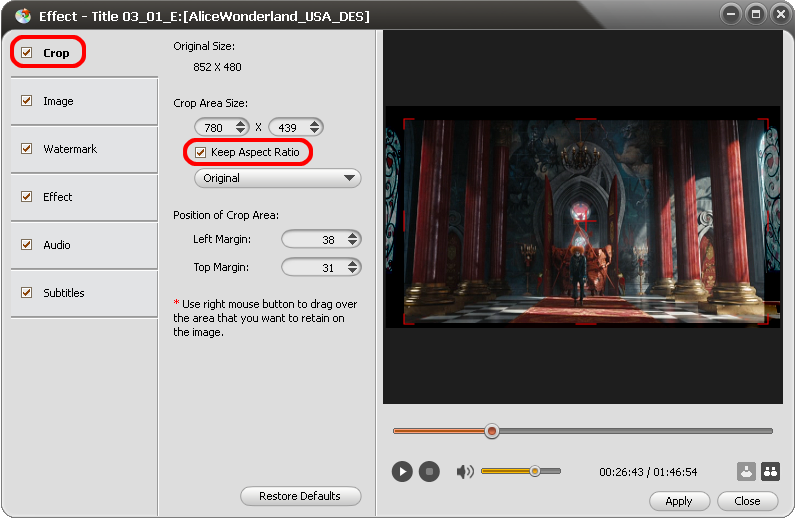
Task: Decrease the crop width value 780
Action: [x=241, y=131]
